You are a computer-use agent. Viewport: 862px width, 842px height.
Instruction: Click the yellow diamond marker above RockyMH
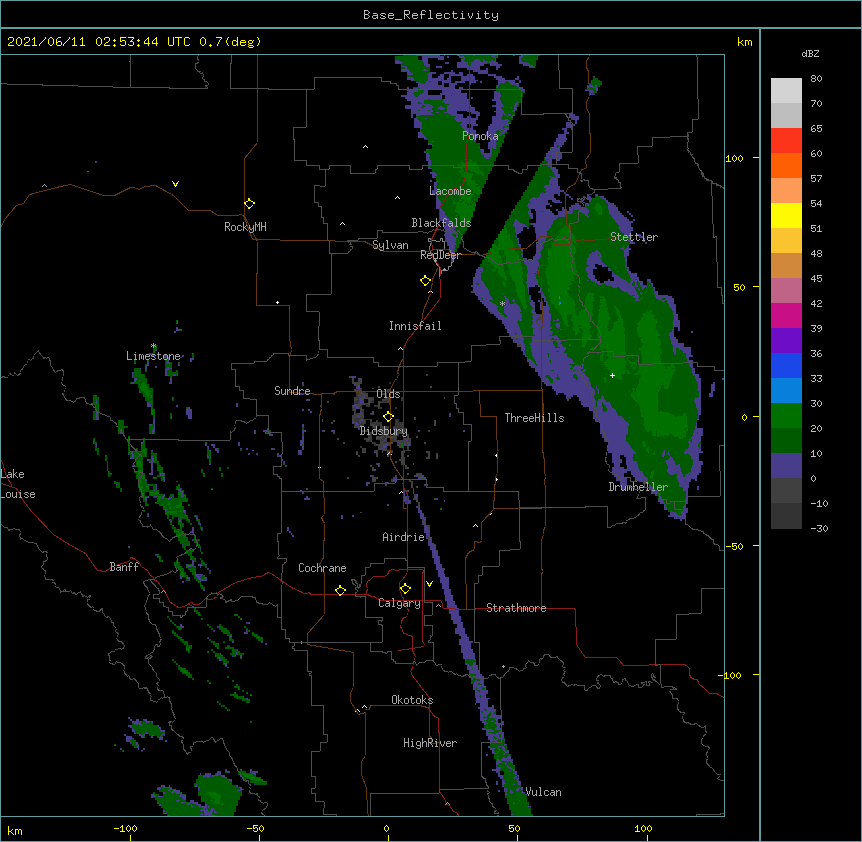pos(249,204)
